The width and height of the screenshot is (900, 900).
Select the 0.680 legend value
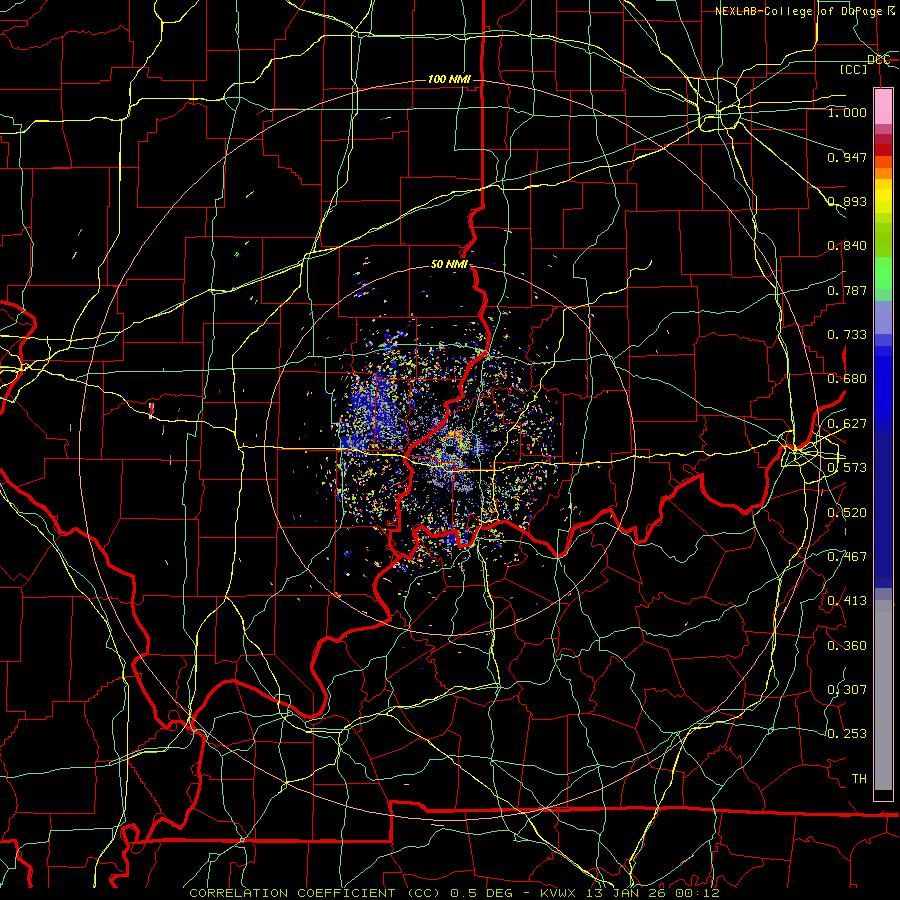pos(847,379)
